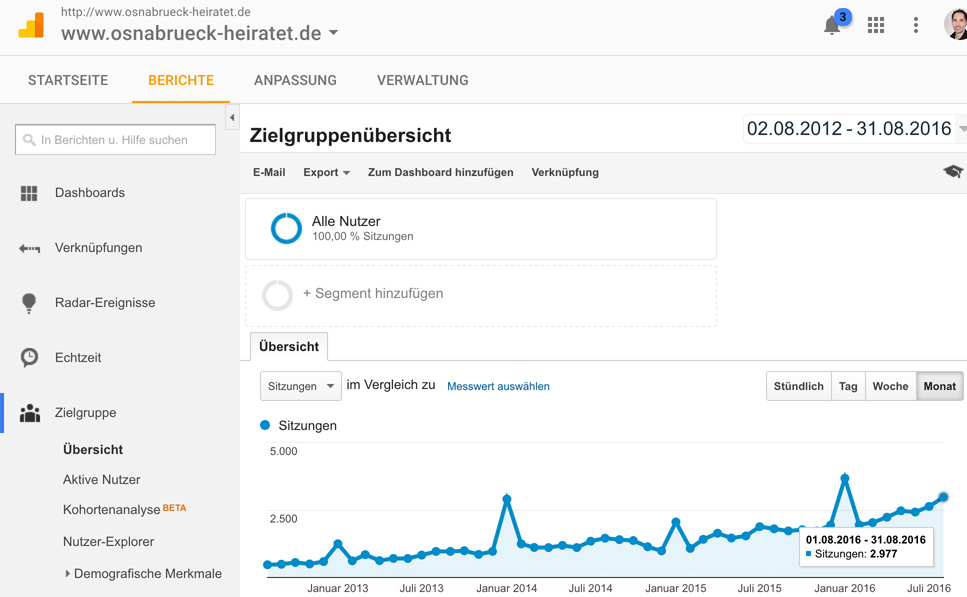Switch to the ANPASSUNG tab
Image resolution: width=967 pixels, height=597 pixels.
(x=295, y=80)
